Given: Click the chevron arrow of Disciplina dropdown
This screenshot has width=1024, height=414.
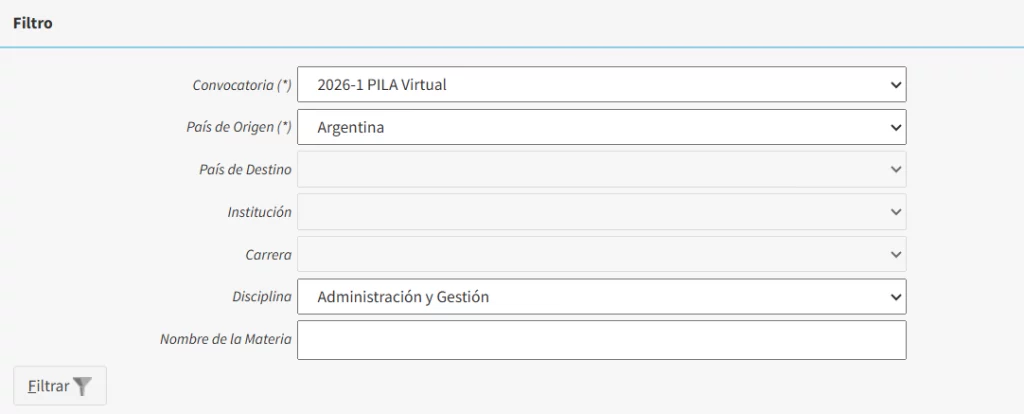Looking at the screenshot, I should (895, 297).
